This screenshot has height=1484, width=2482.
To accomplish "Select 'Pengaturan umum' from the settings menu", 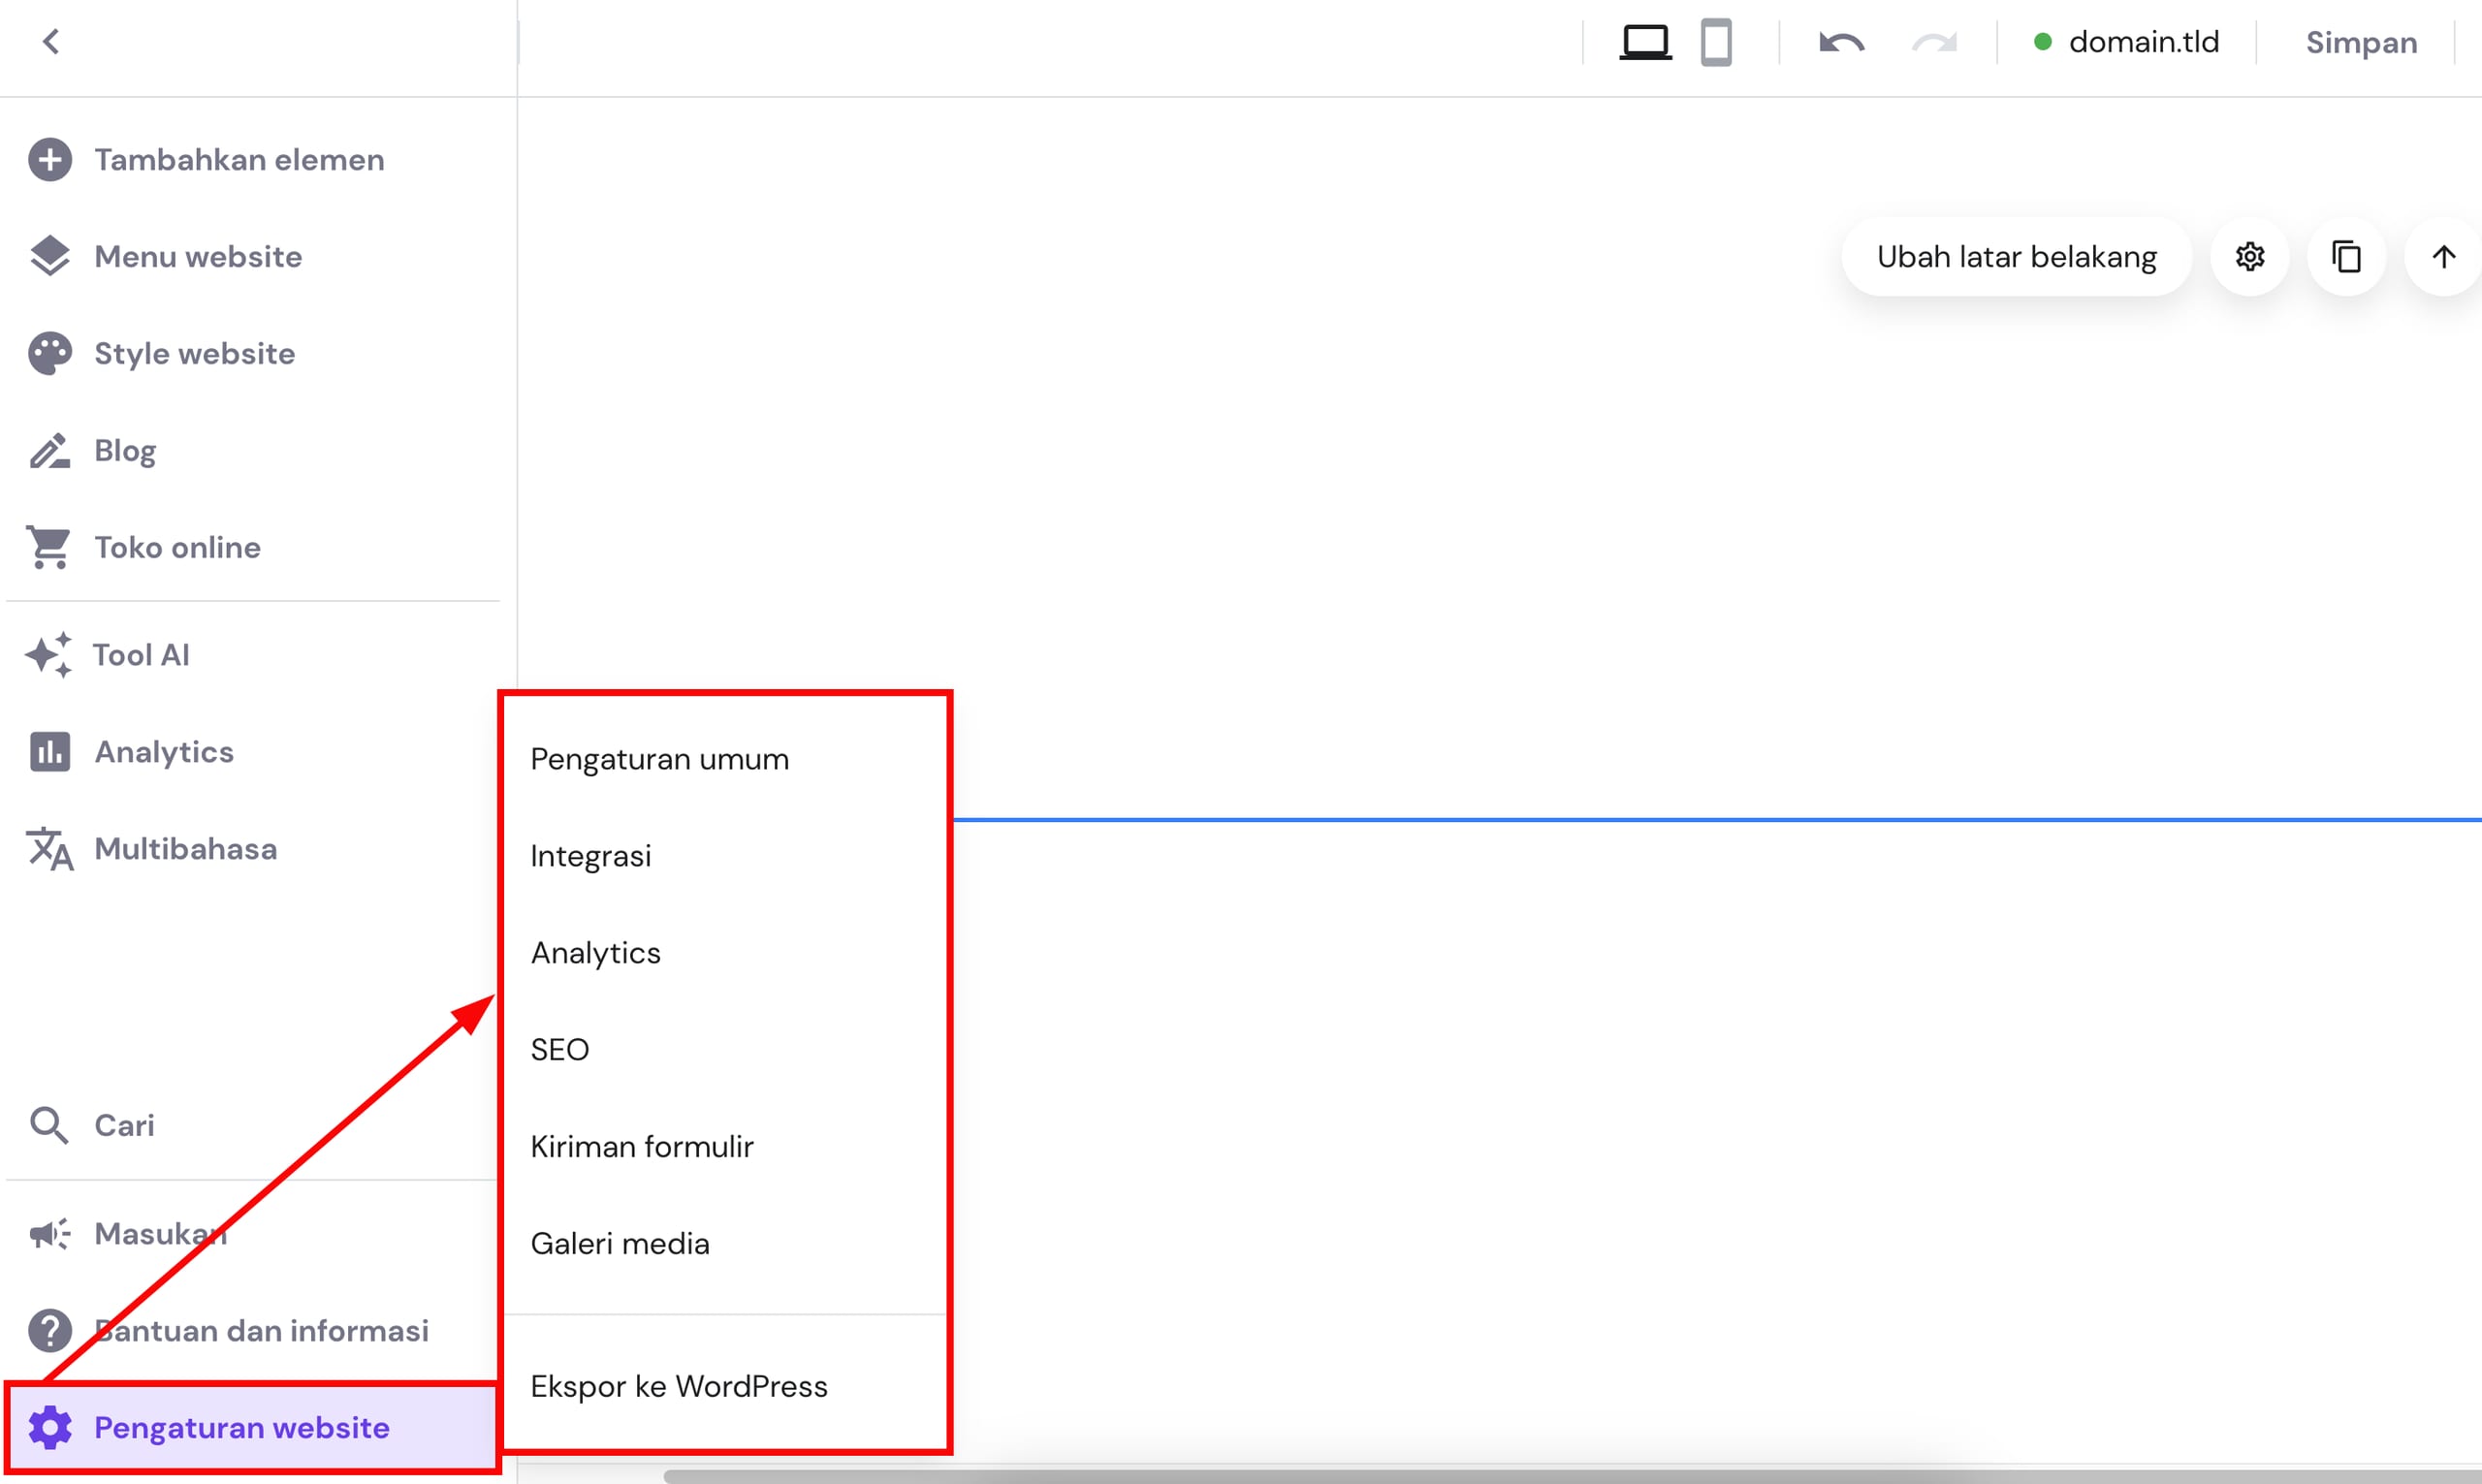I will 660,758.
